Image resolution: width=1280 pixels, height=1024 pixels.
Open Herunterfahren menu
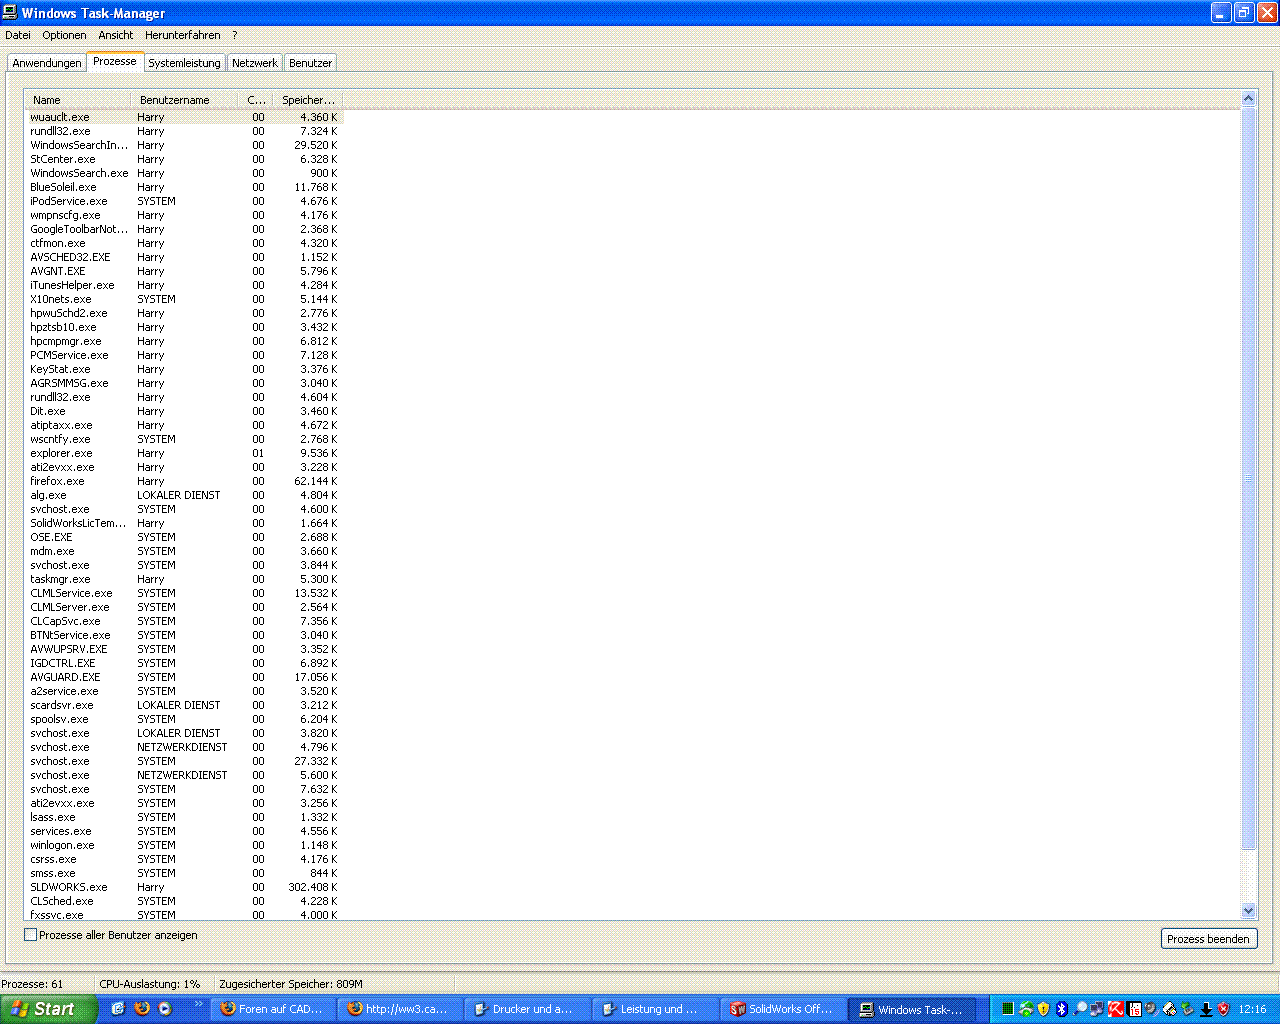tap(182, 35)
